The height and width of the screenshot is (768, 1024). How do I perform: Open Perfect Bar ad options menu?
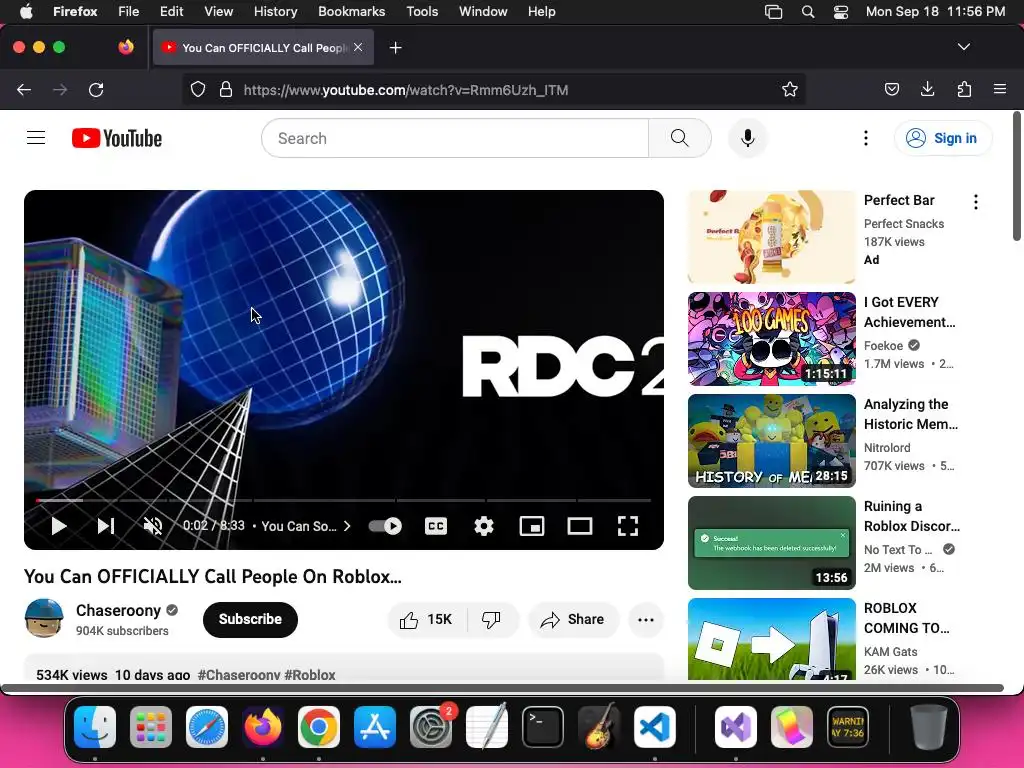pos(976,202)
